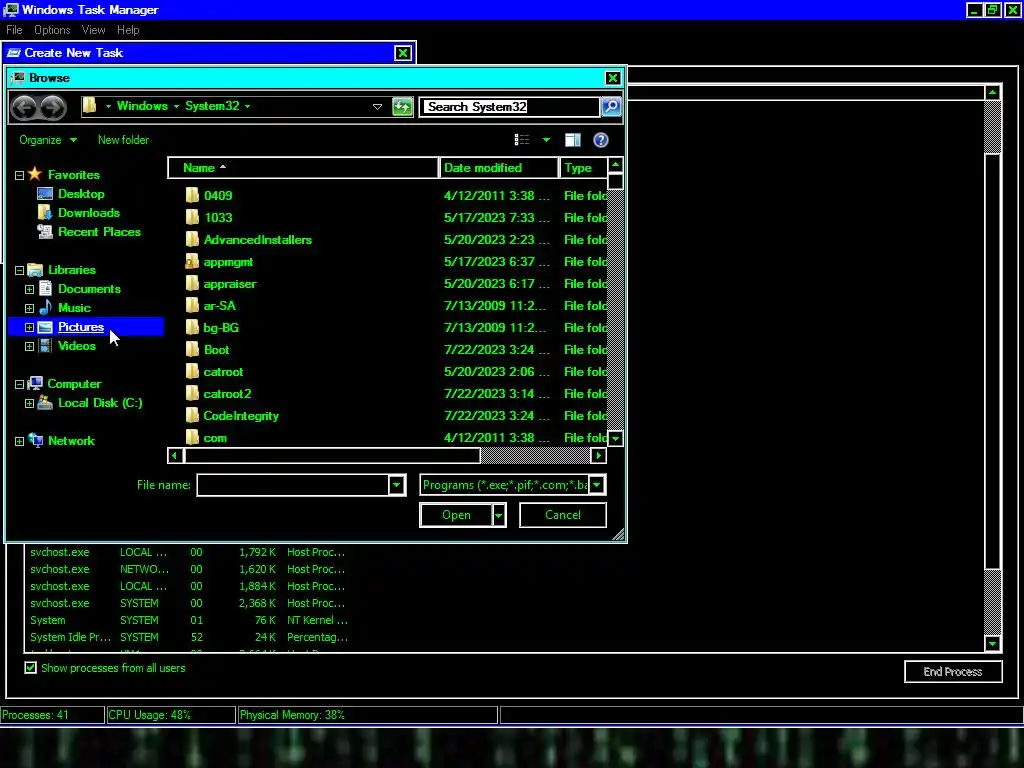
Task: Select the AdvancedInstallers folder icon
Action: [x=192, y=240]
